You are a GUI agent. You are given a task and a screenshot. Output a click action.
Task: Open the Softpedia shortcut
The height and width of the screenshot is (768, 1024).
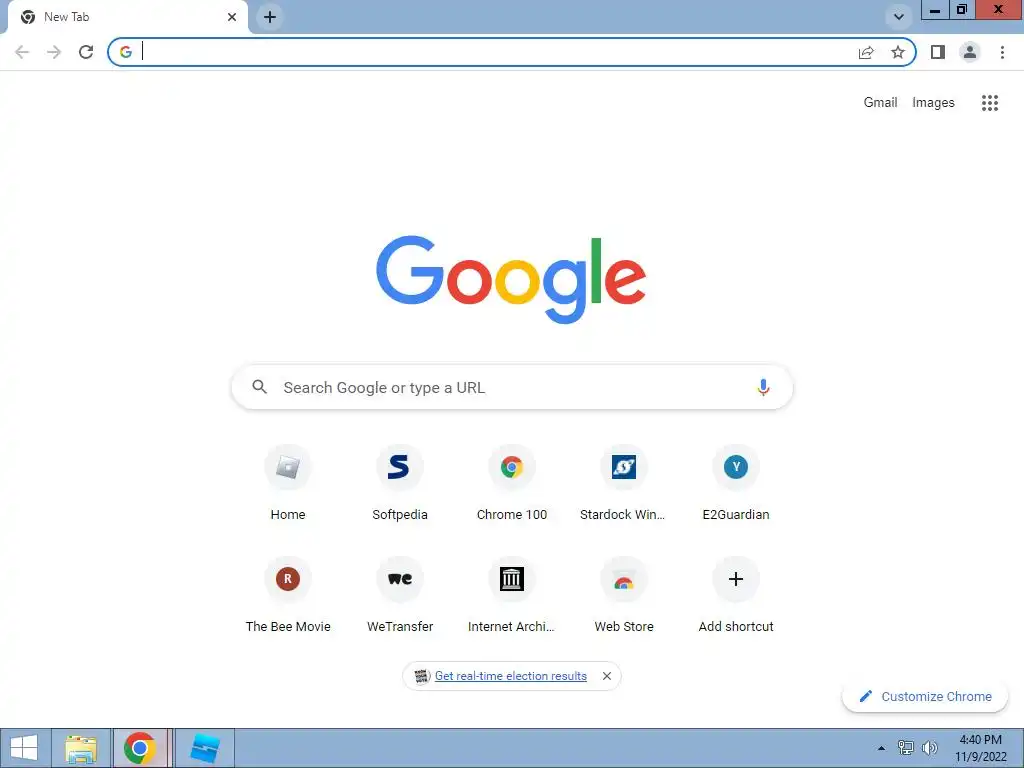(400, 483)
